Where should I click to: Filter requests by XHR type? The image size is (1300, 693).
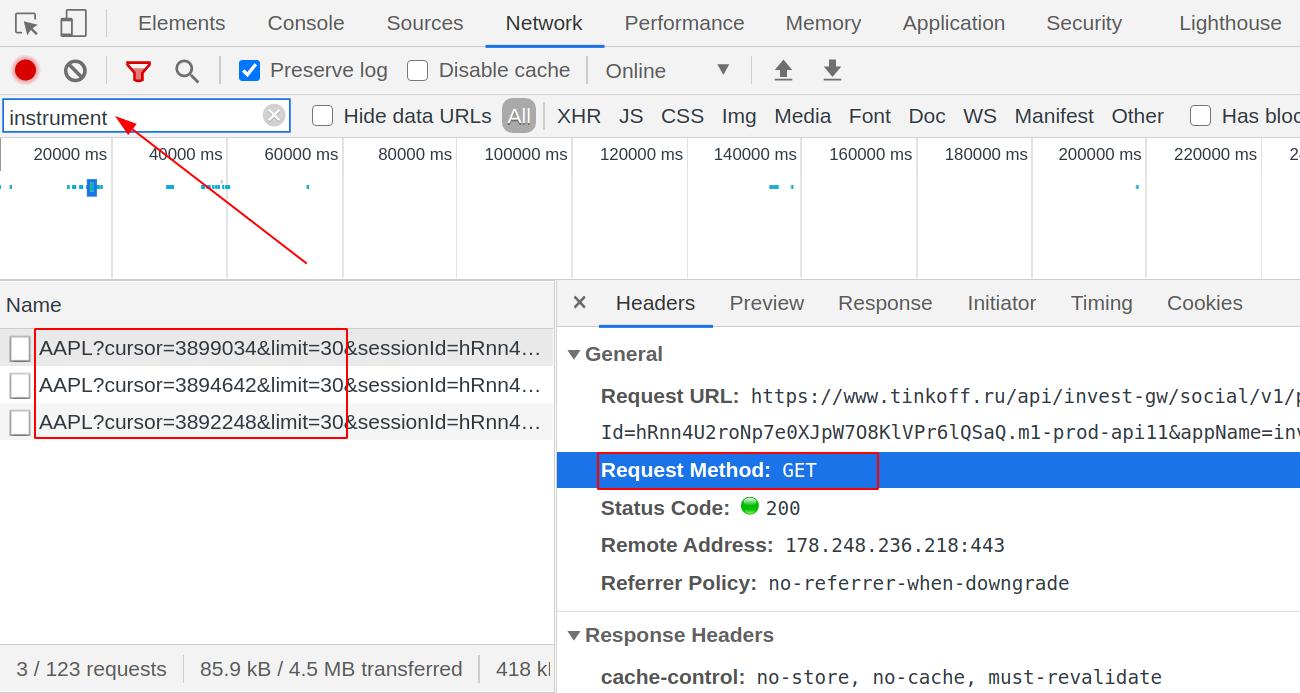pos(579,116)
